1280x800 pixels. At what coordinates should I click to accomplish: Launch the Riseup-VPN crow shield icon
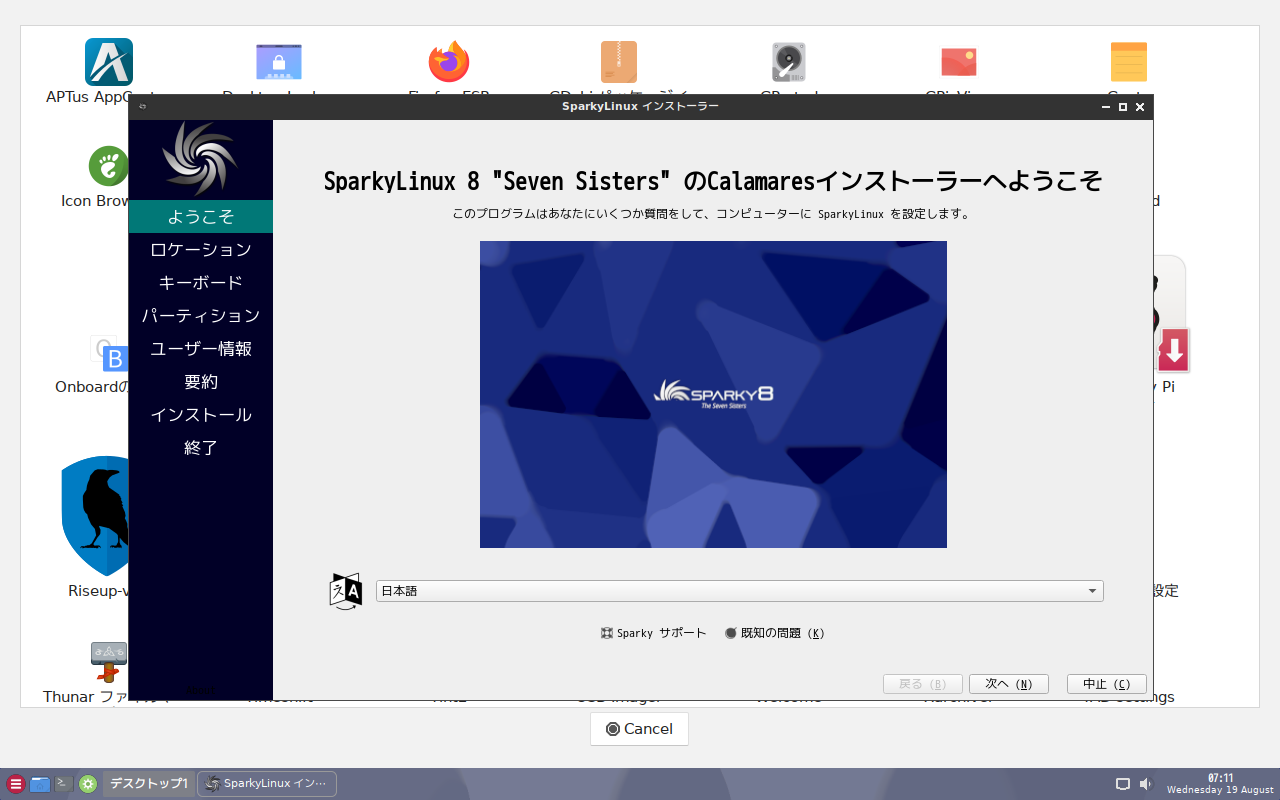point(96,517)
